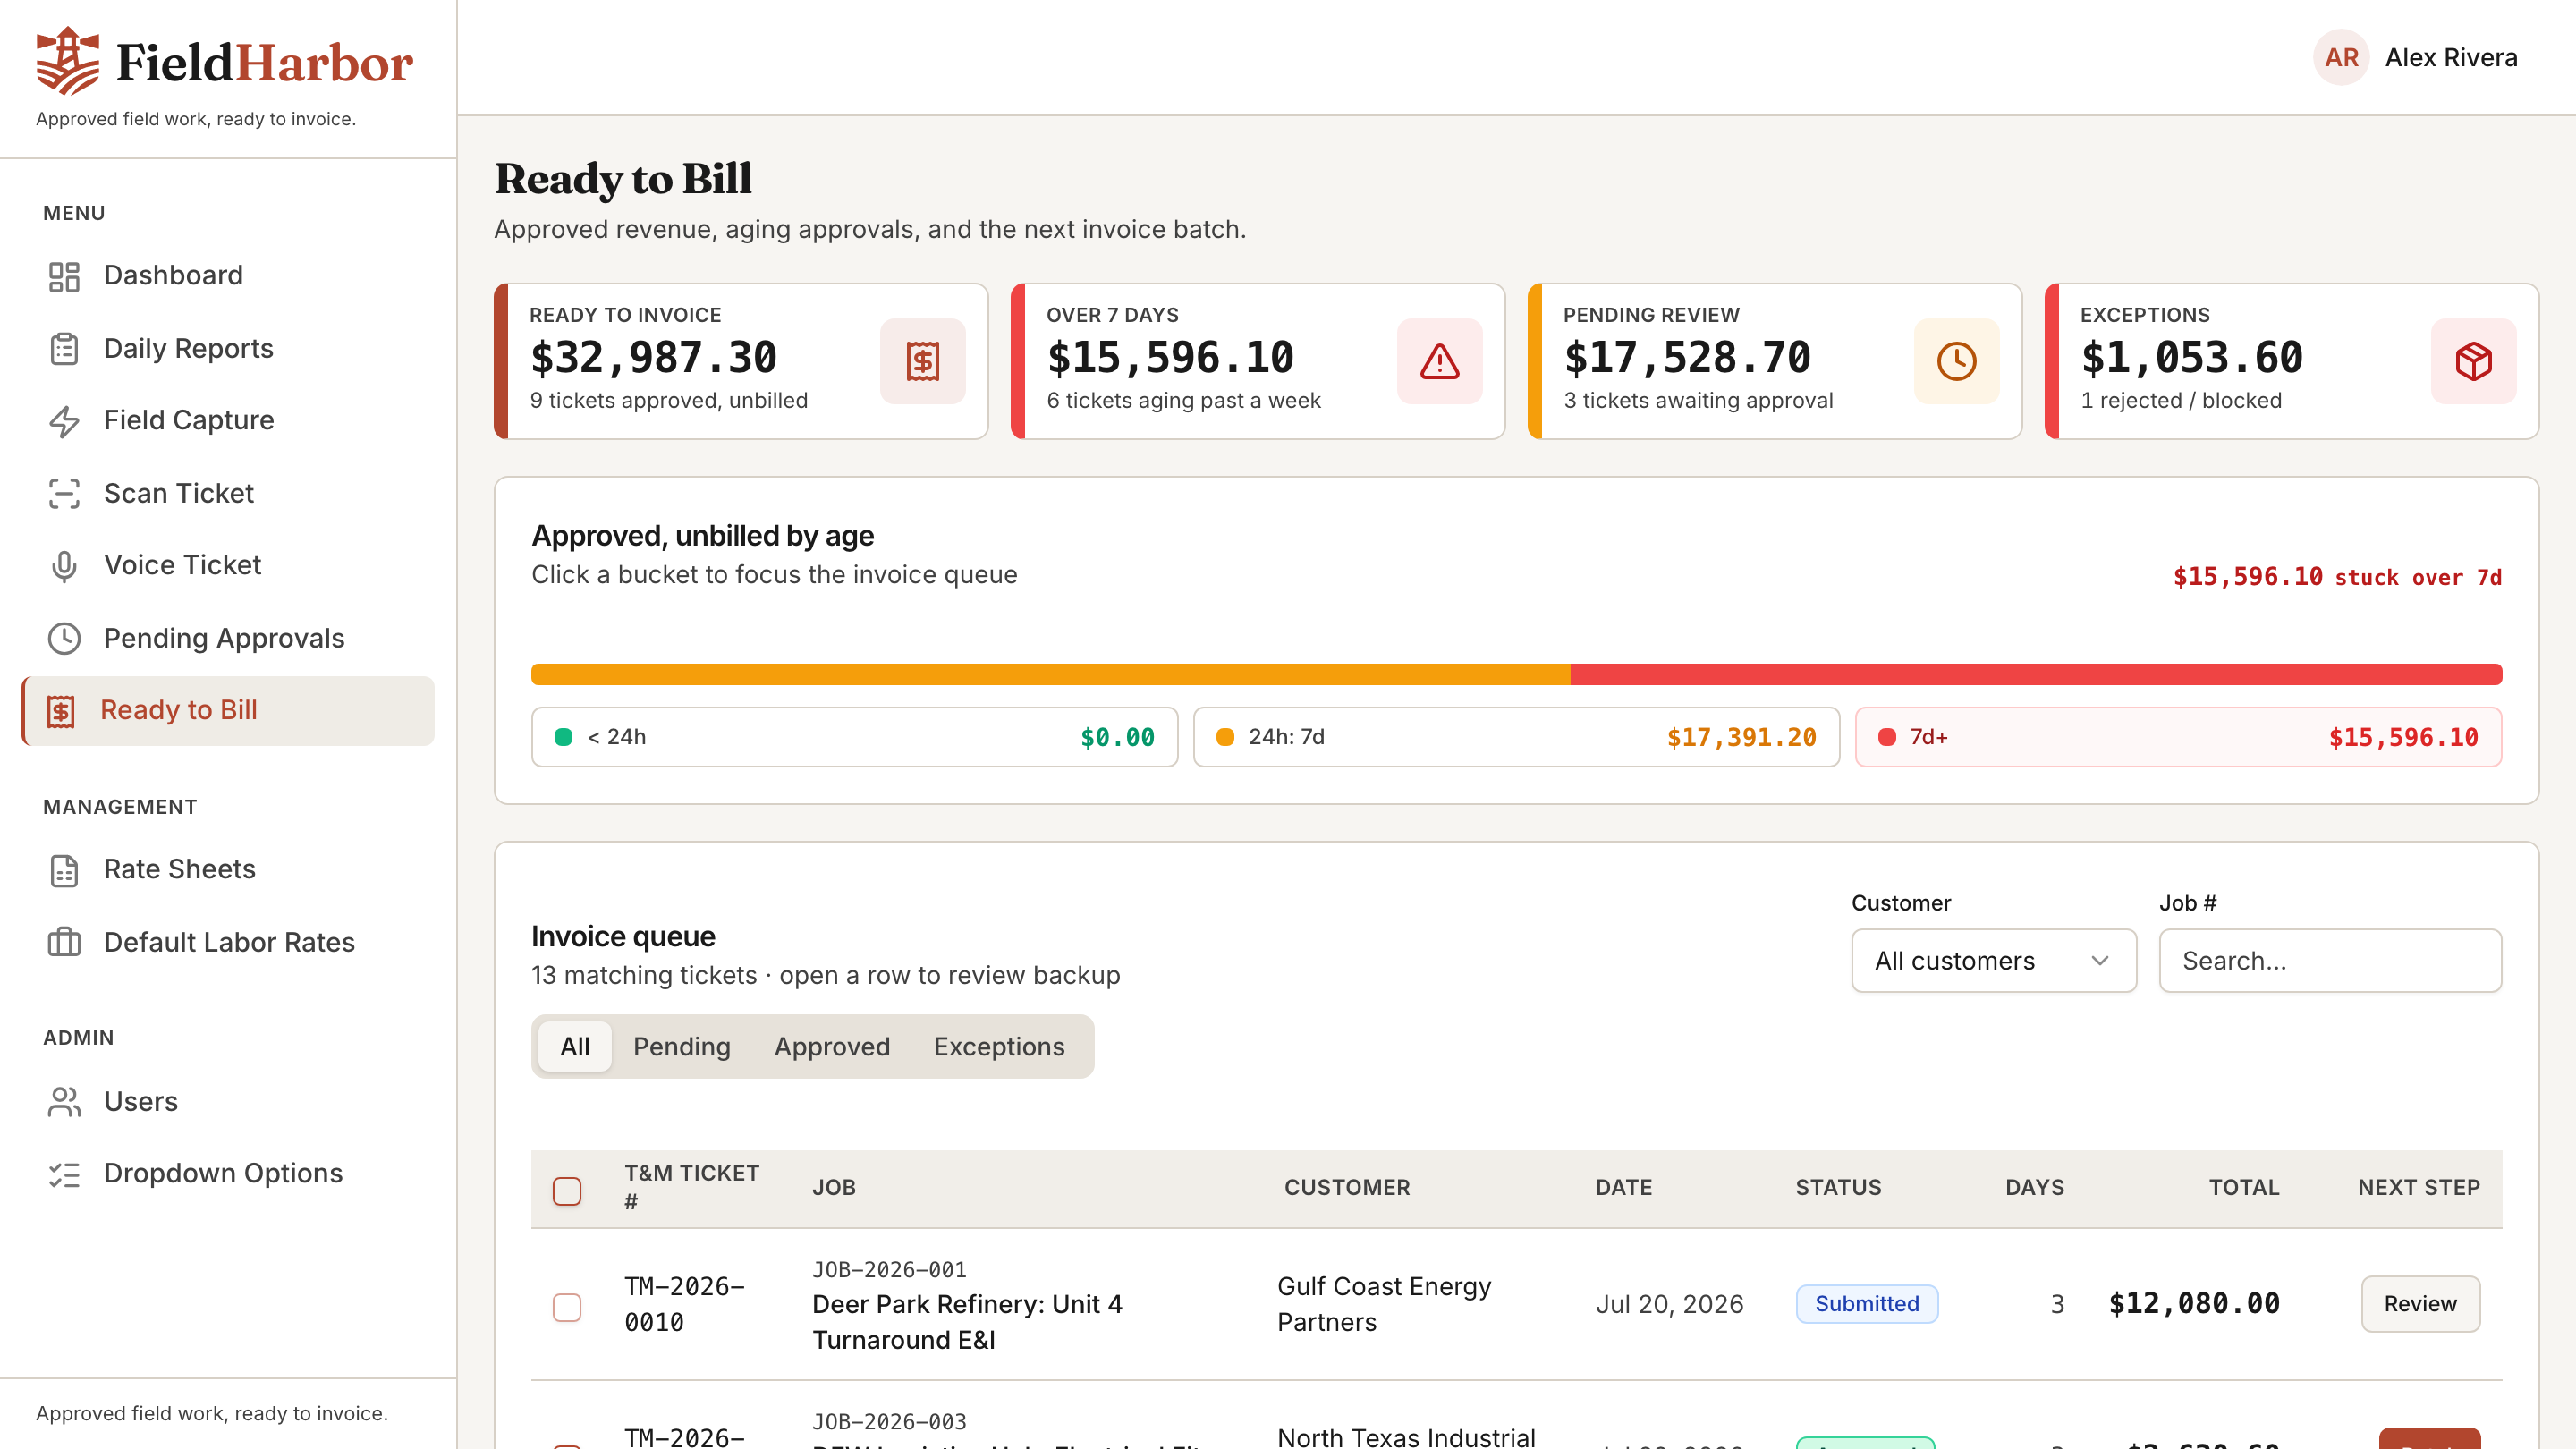Click the red segment of the aging bar

point(2036,674)
